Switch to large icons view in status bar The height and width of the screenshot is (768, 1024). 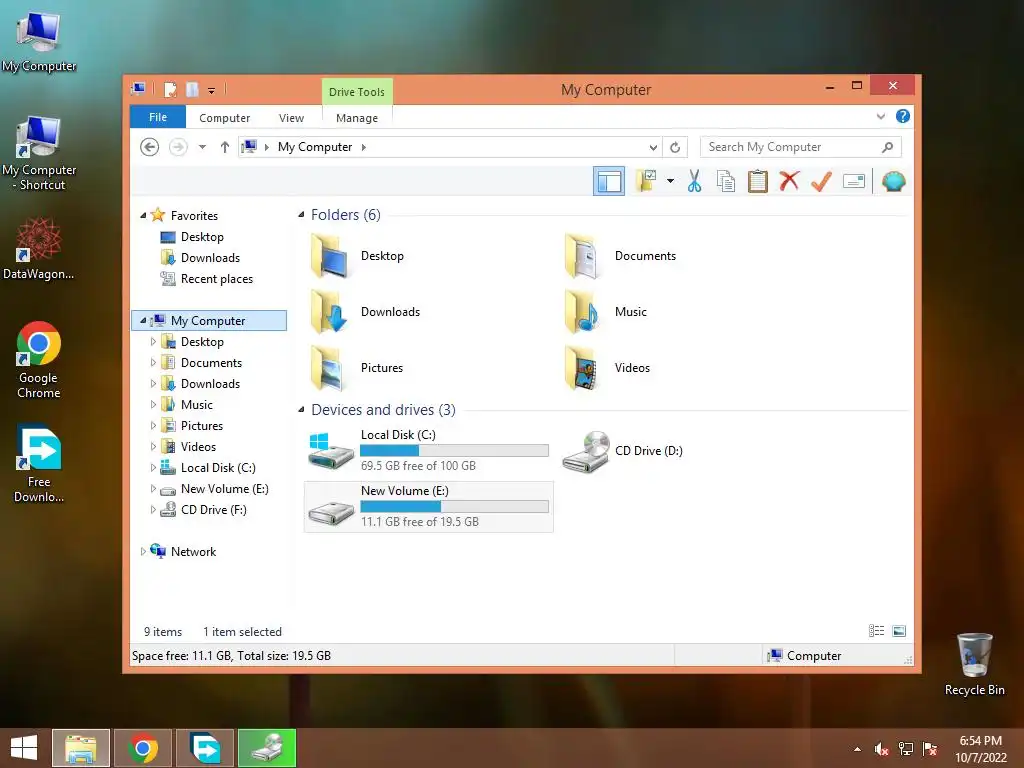point(899,630)
